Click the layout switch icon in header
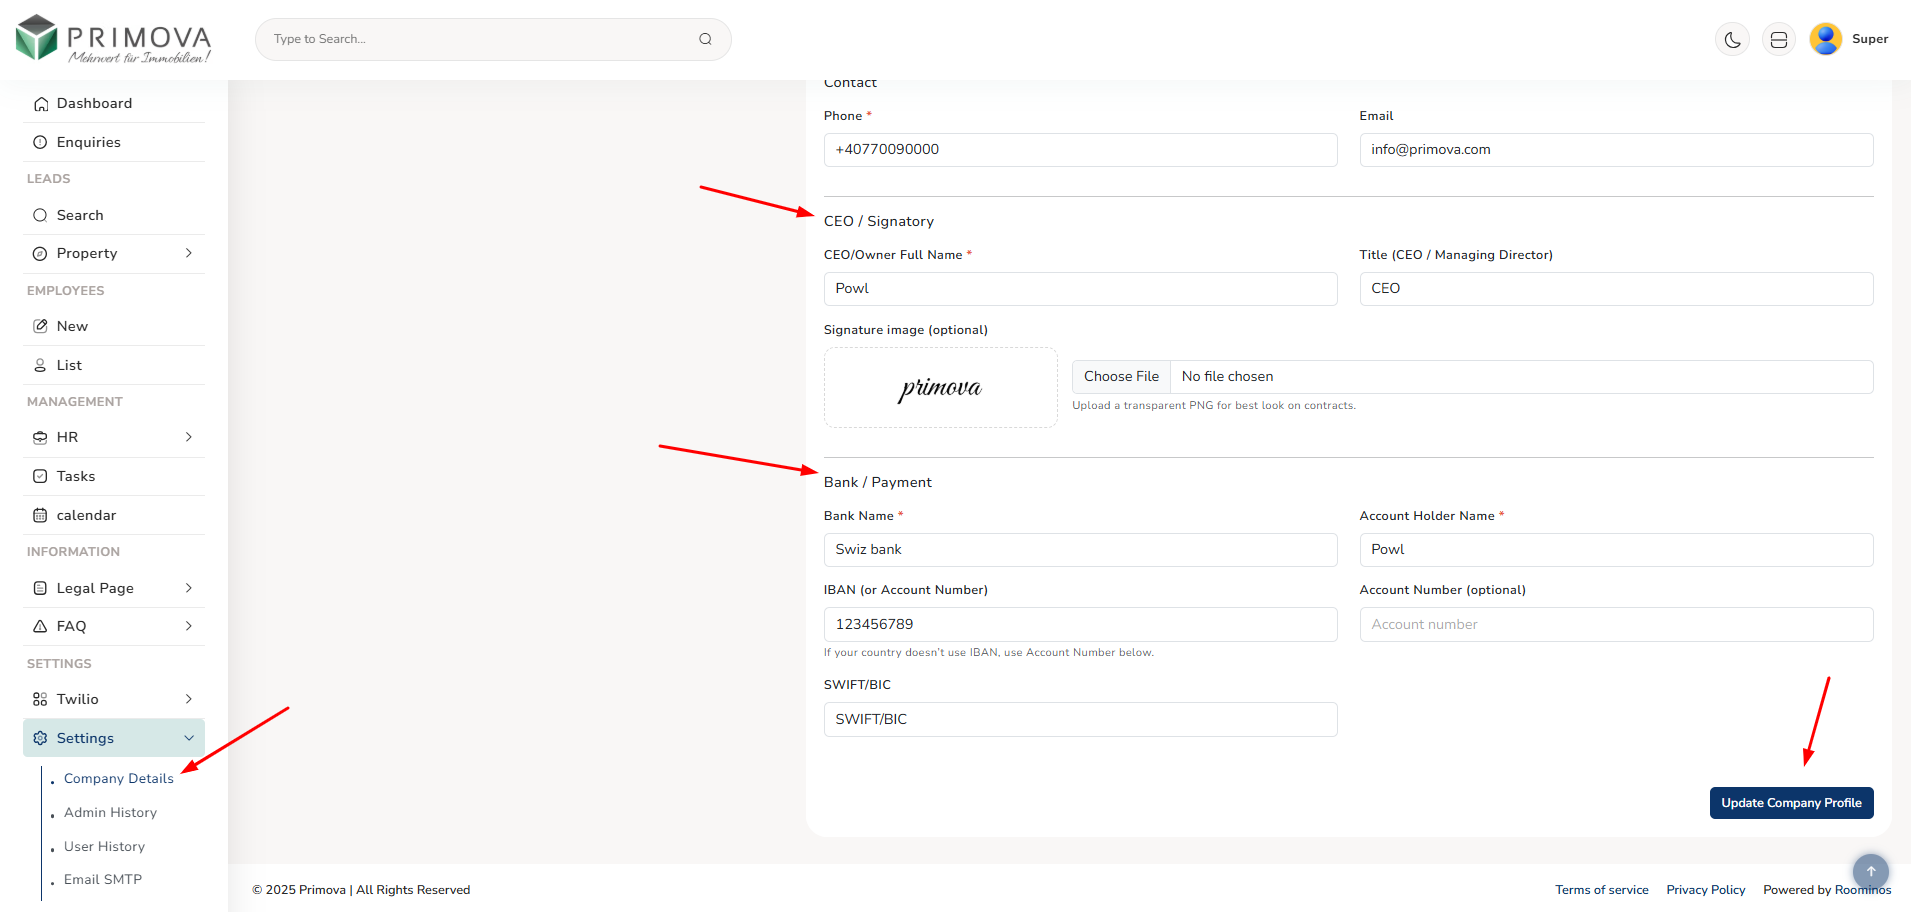This screenshot has width=1911, height=912. click(1778, 40)
